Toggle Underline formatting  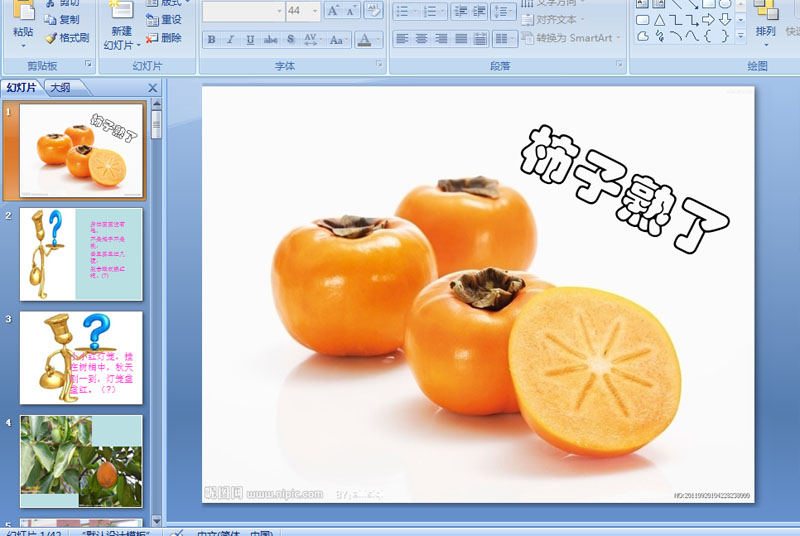point(250,40)
